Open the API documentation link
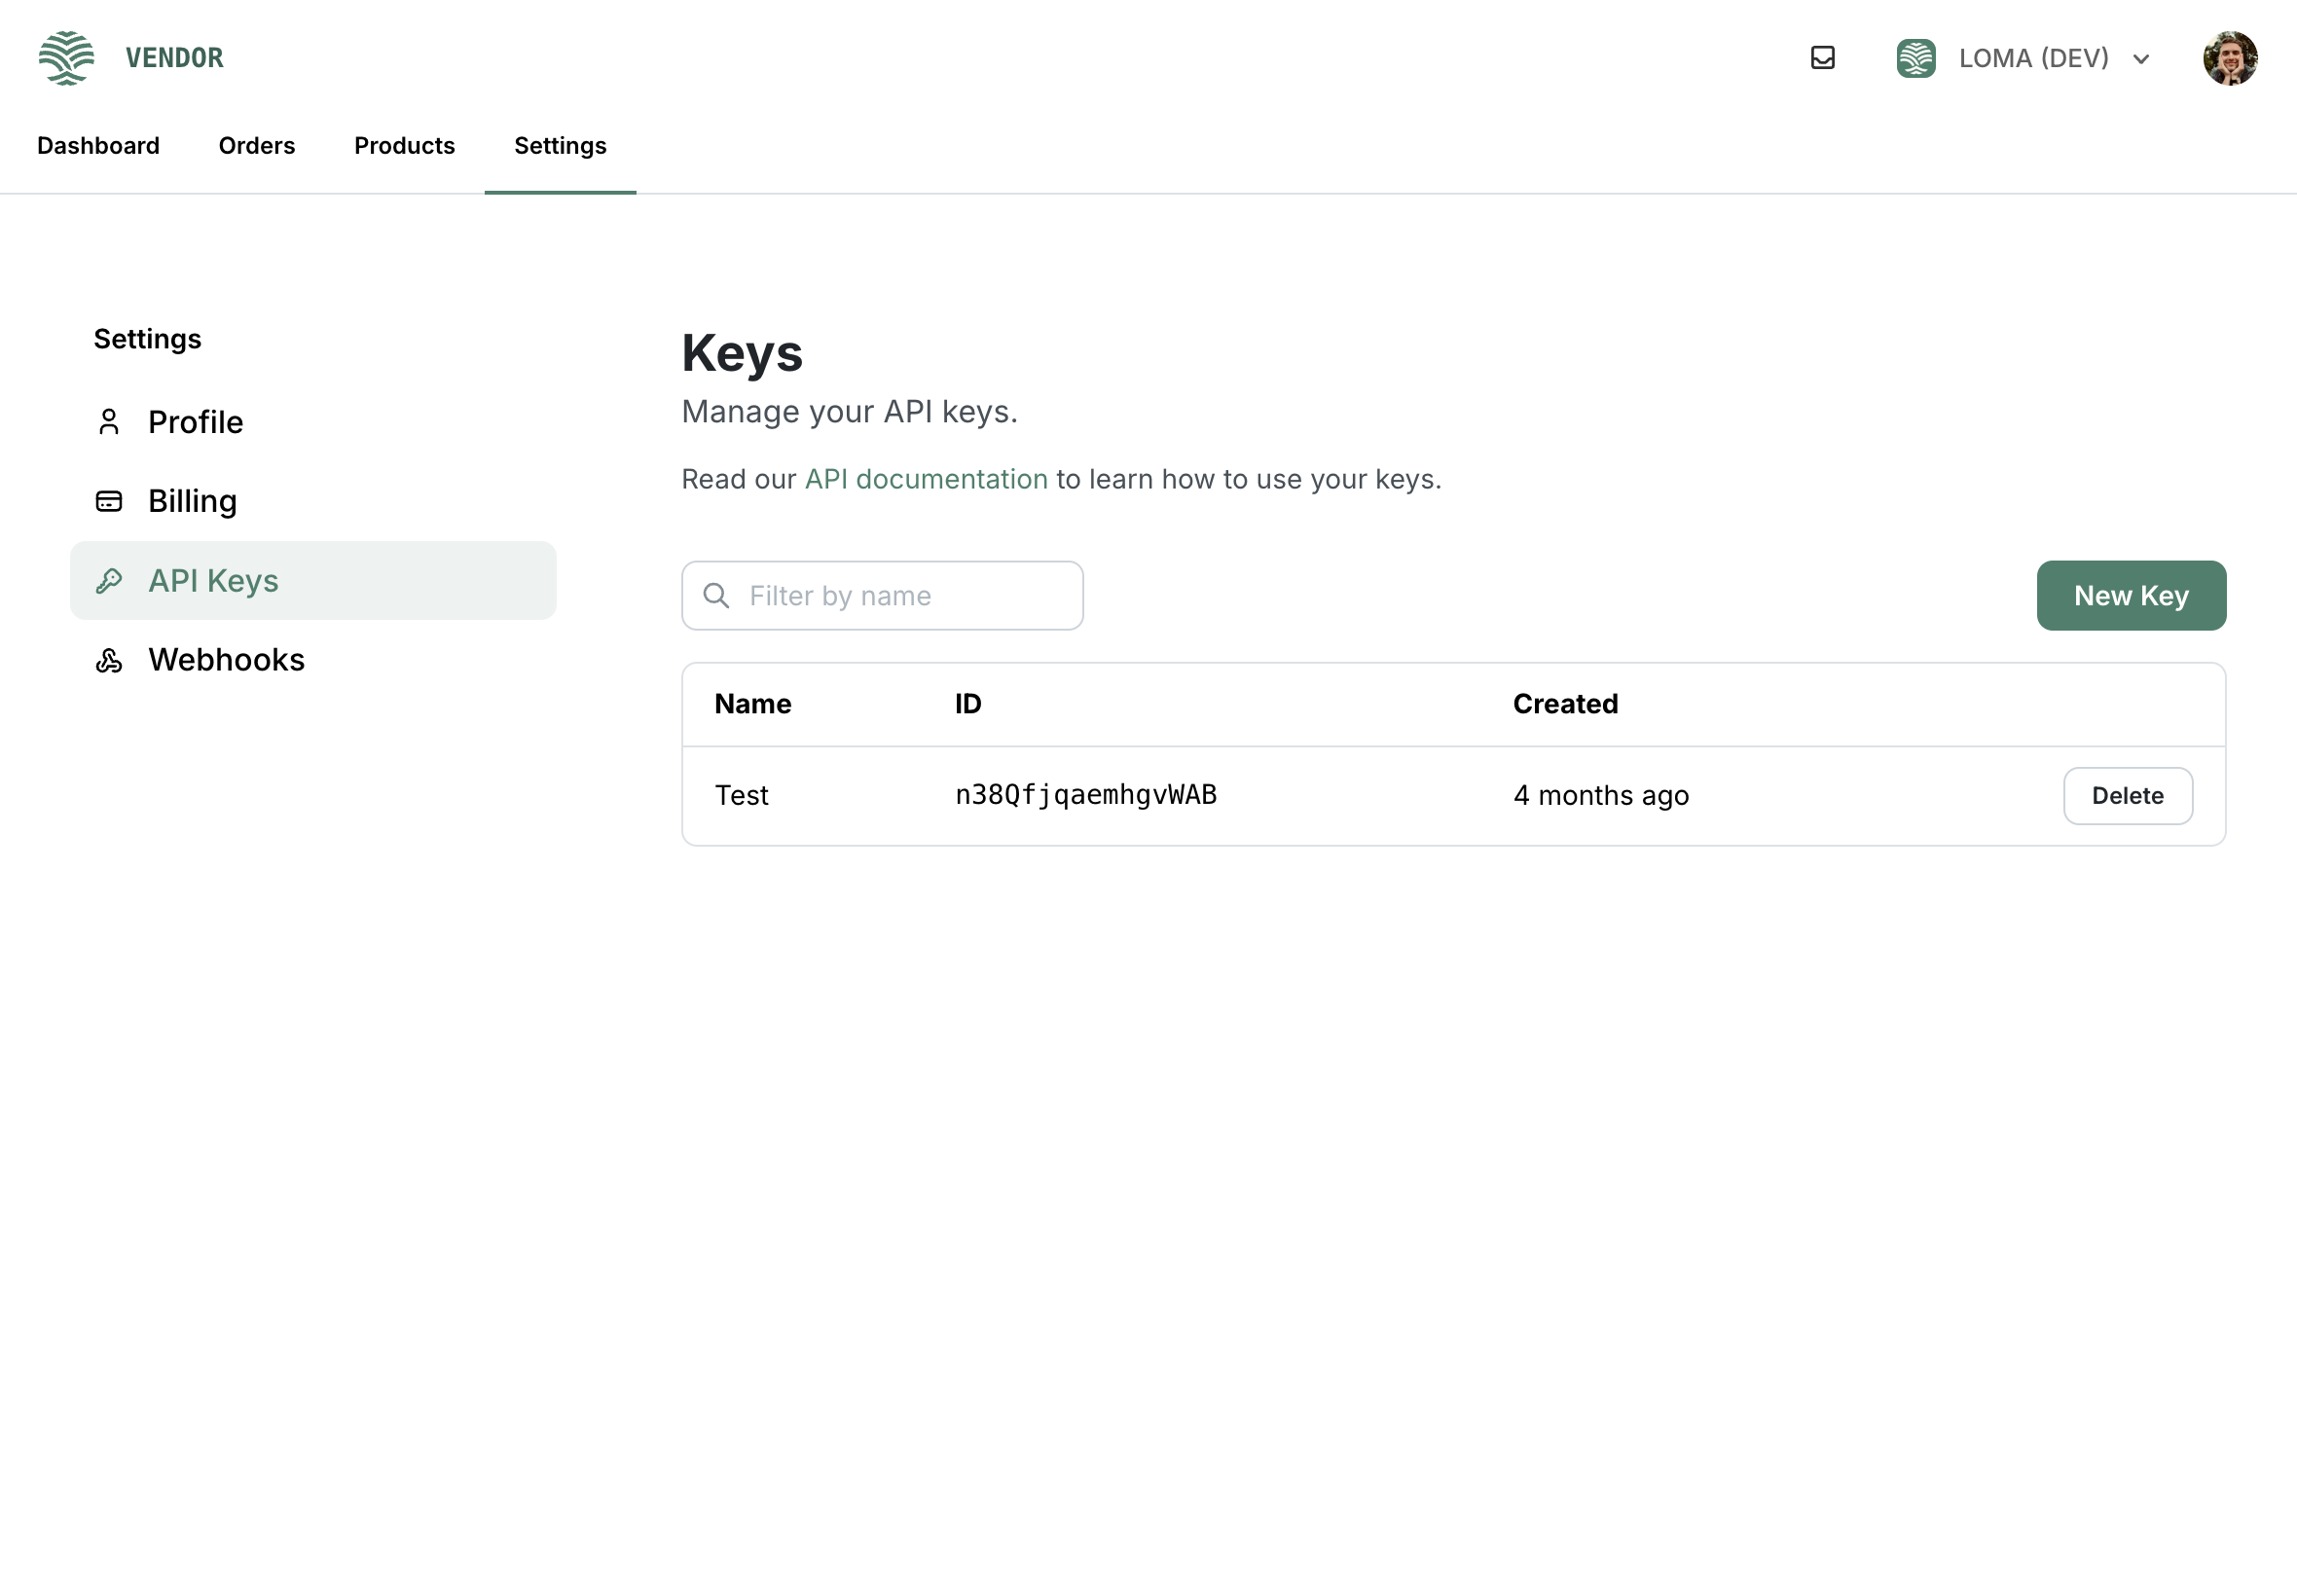Image resolution: width=2297 pixels, height=1596 pixels. [926, 479]
